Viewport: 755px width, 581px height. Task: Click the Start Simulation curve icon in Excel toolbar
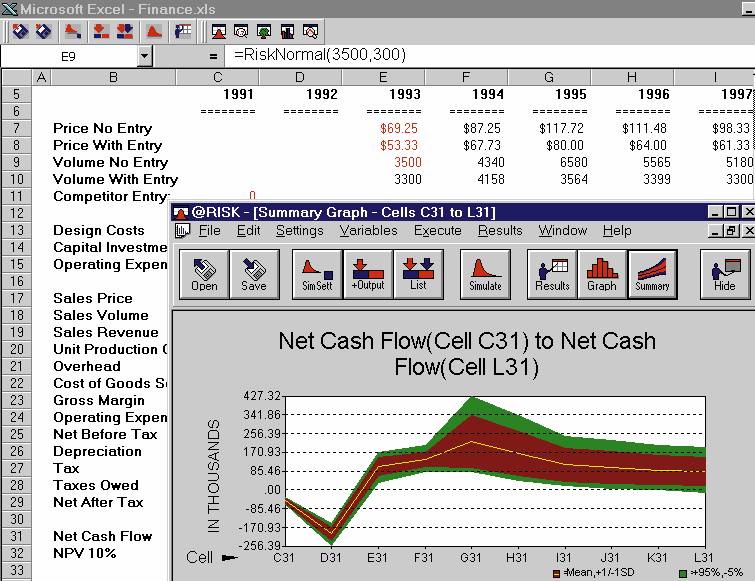(154, 32)
